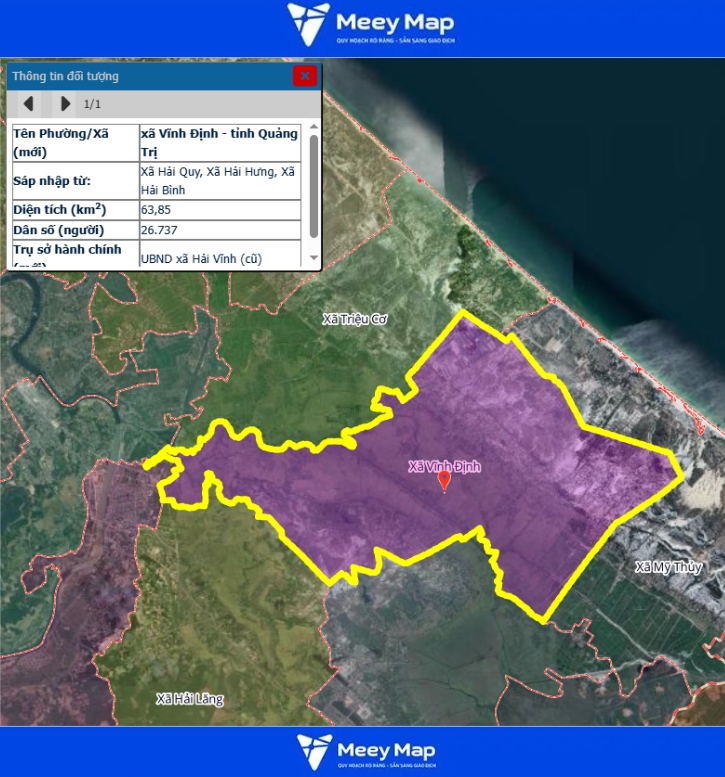Select the Xã Mỹ Thủy map label
The image size is (725, 777).
pos(669,567)
